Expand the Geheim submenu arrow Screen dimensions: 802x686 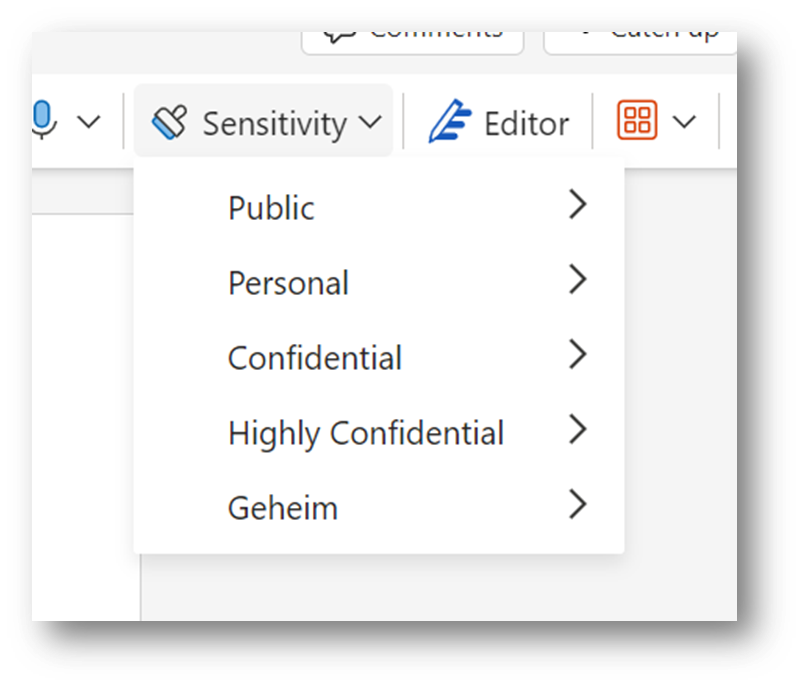[576, 505]
